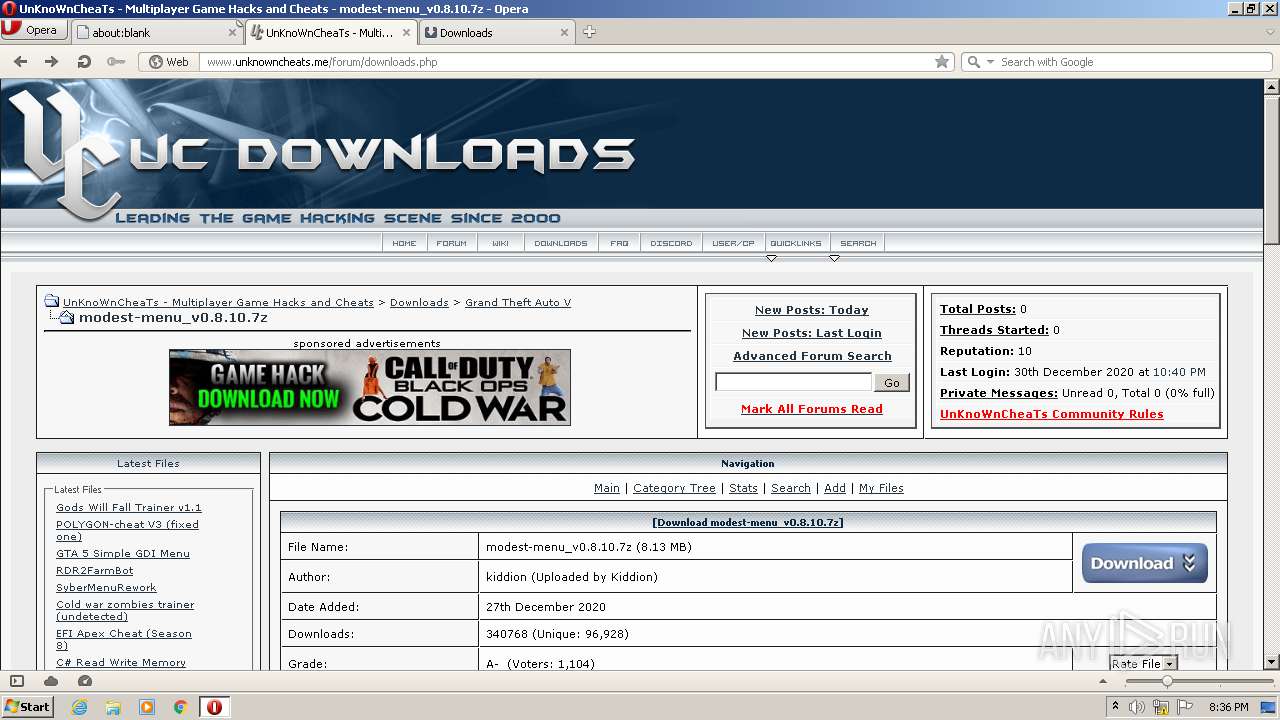Close the about:blank tab
This screenshot has width=1280, height=720.
pos(232,32)
